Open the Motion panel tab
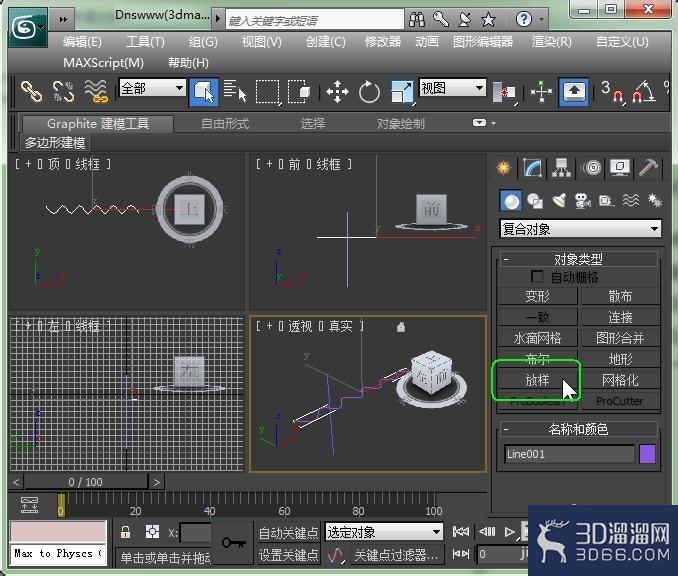678x576 pixels. (x=592, y=168)
